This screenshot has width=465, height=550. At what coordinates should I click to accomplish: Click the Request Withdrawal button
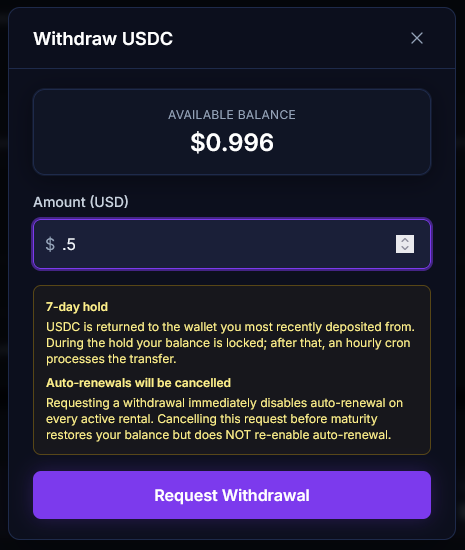[232, 495]
